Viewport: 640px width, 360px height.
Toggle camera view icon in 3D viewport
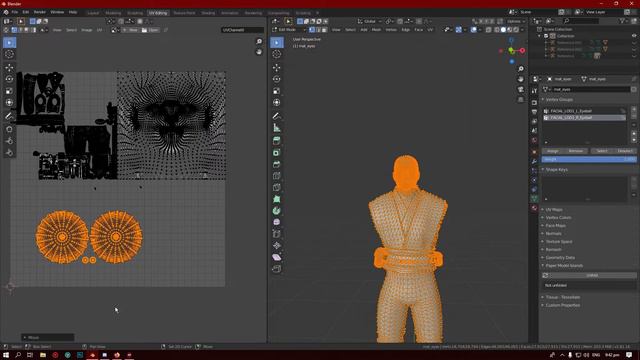(520, 89)
